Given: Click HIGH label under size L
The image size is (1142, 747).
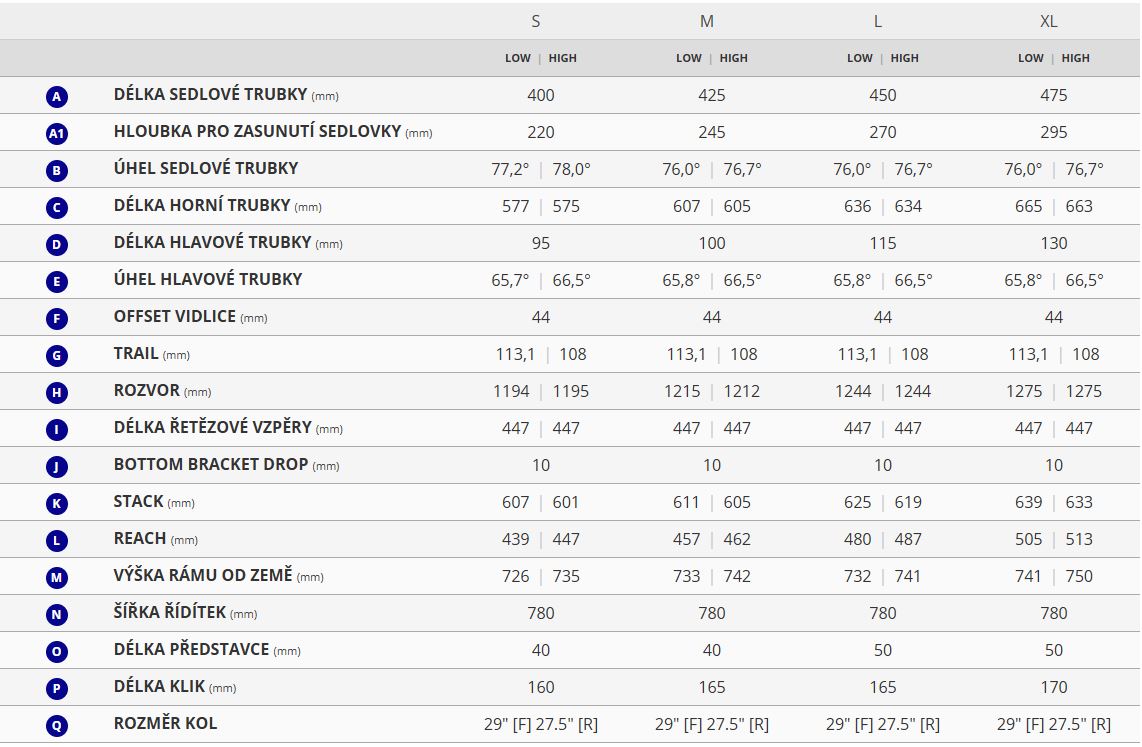Looking at the screenshot, I should point(905,58).
